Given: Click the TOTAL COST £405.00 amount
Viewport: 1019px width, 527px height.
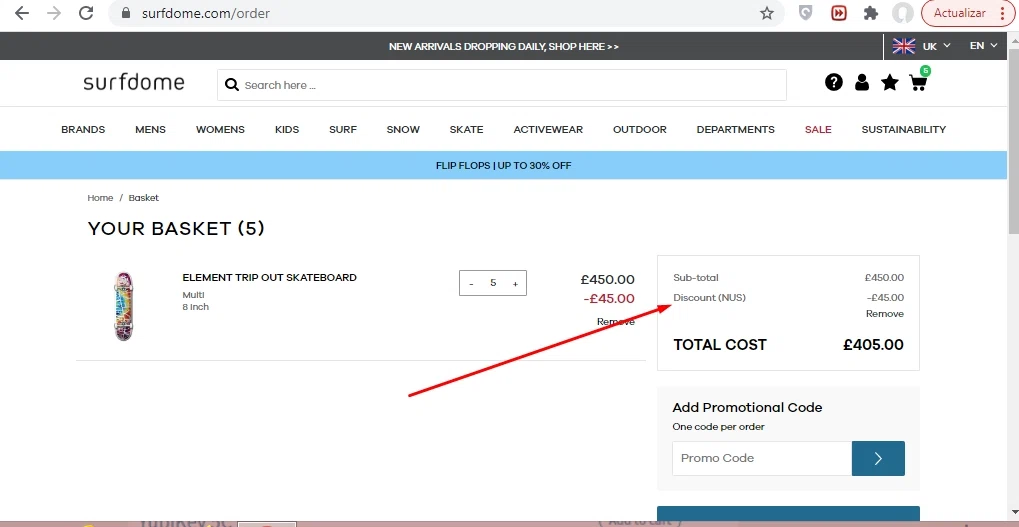Looking at the screenshot, I should pos(873,345).
